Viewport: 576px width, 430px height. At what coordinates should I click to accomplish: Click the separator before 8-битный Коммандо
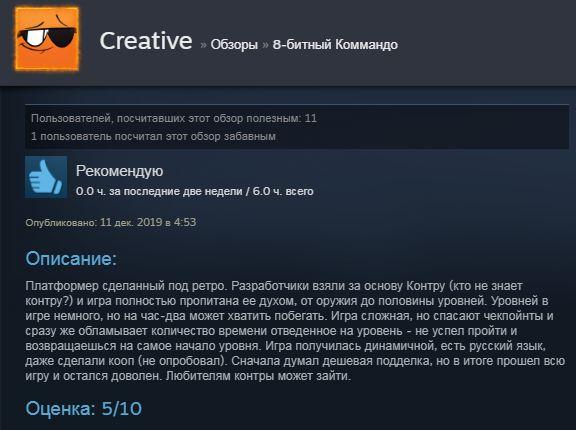265,45
